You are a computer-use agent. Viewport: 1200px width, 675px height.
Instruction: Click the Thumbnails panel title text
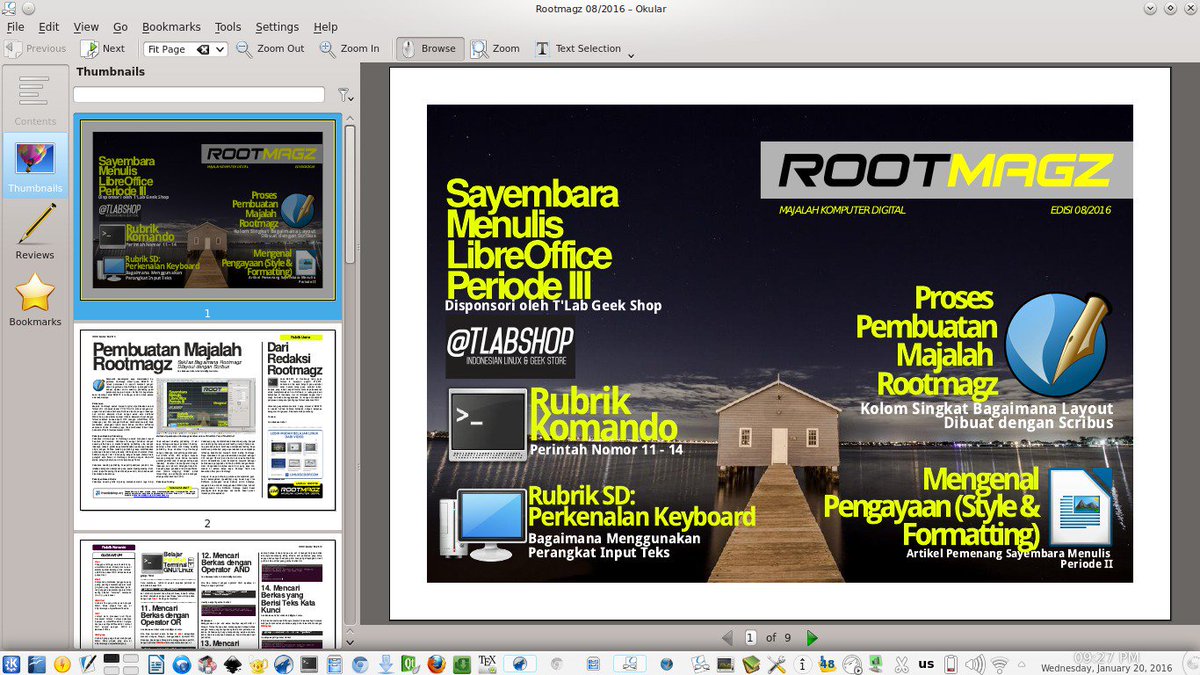click(111, 72)
